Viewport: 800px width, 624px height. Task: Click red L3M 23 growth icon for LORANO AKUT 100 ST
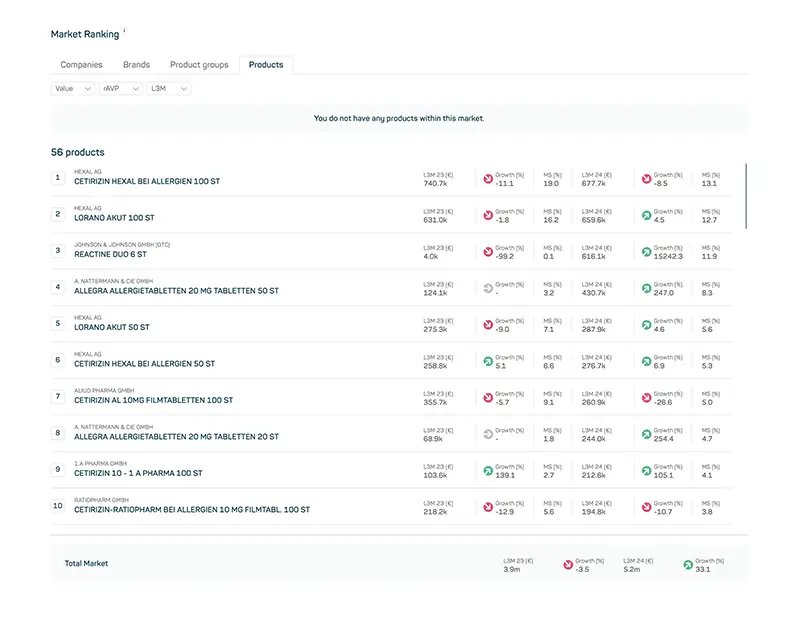point(488,215)
